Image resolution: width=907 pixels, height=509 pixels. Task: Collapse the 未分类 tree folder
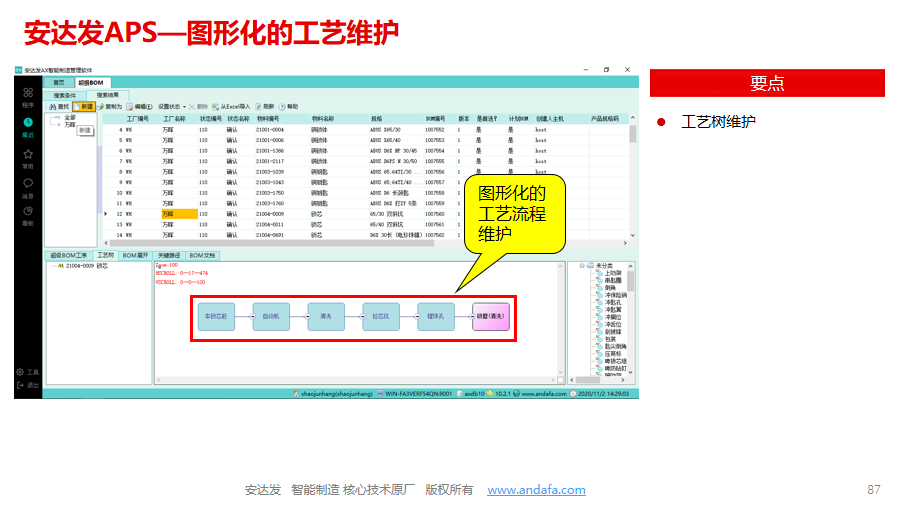(582, 266)
